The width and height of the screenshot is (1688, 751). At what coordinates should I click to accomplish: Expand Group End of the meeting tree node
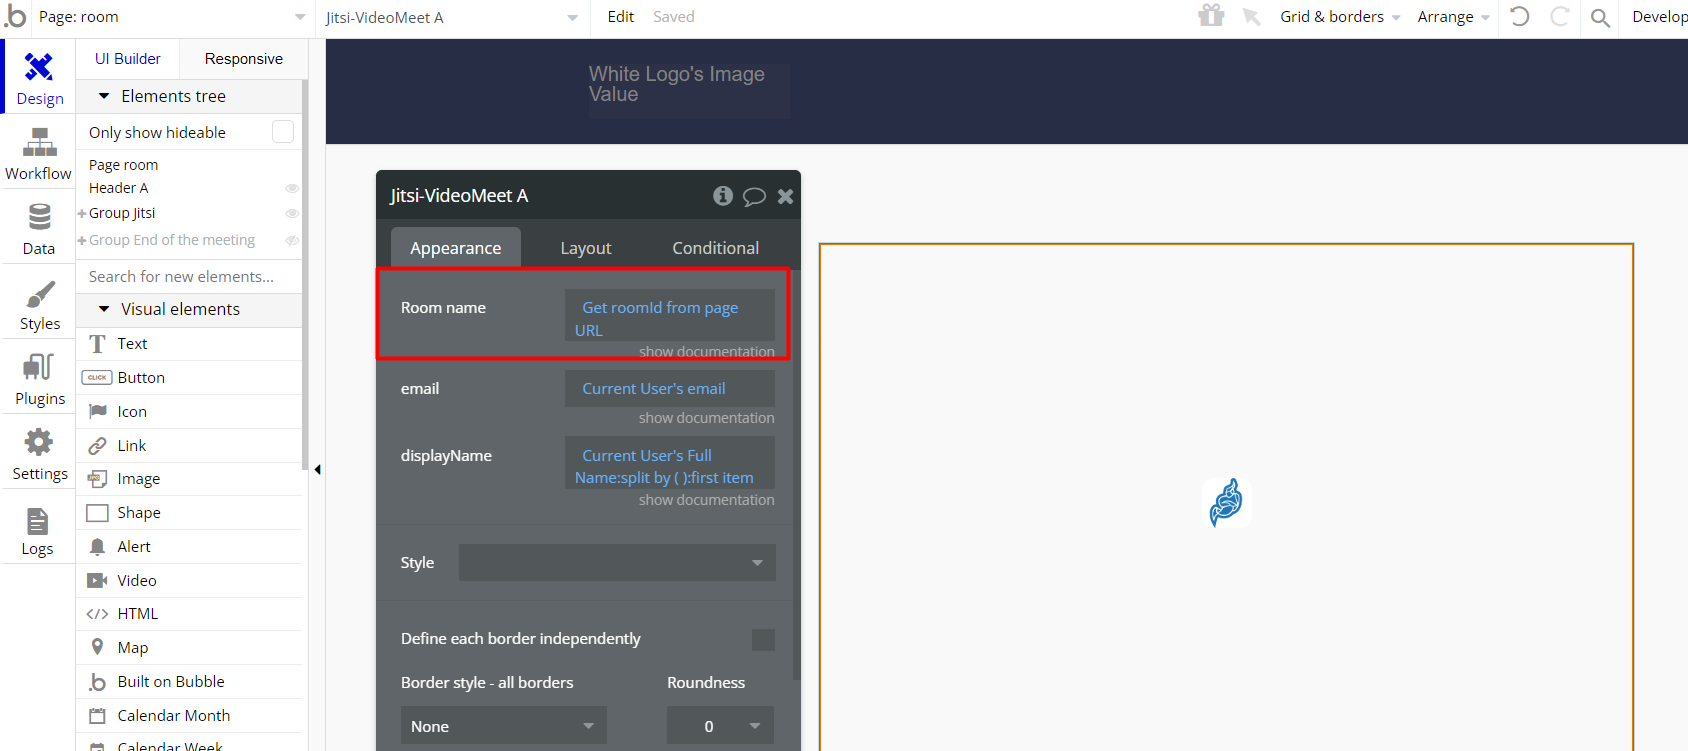point(82,240)
